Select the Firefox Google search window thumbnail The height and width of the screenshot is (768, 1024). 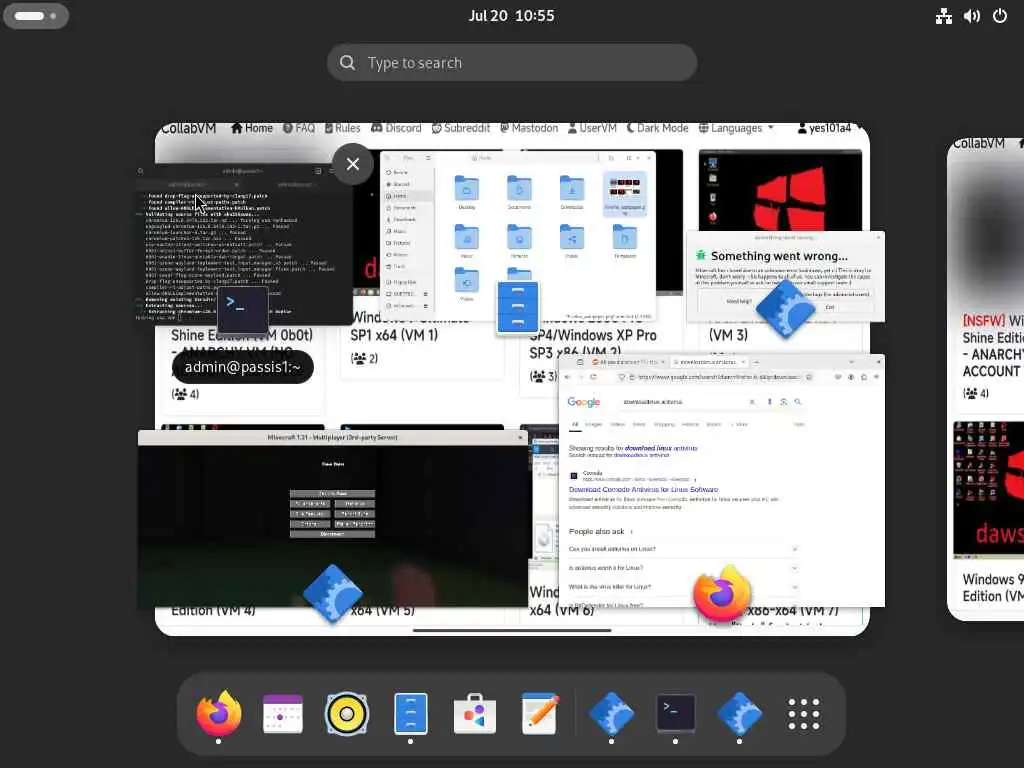coord(722,481)
